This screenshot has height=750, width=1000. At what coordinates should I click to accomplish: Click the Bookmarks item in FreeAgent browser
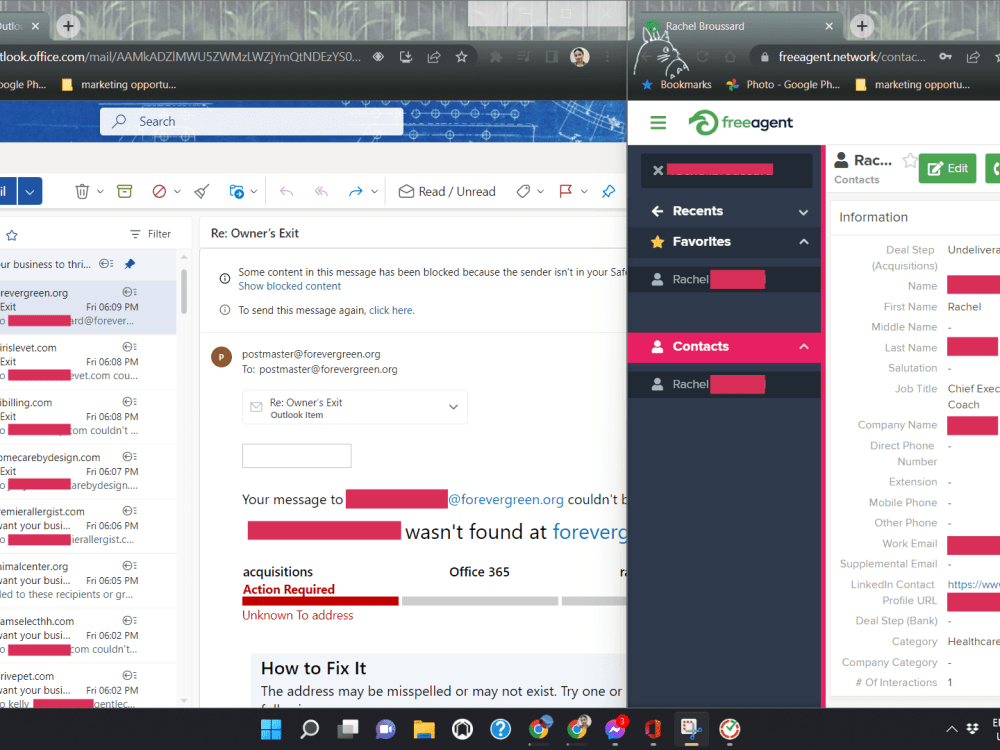(677, 85)
